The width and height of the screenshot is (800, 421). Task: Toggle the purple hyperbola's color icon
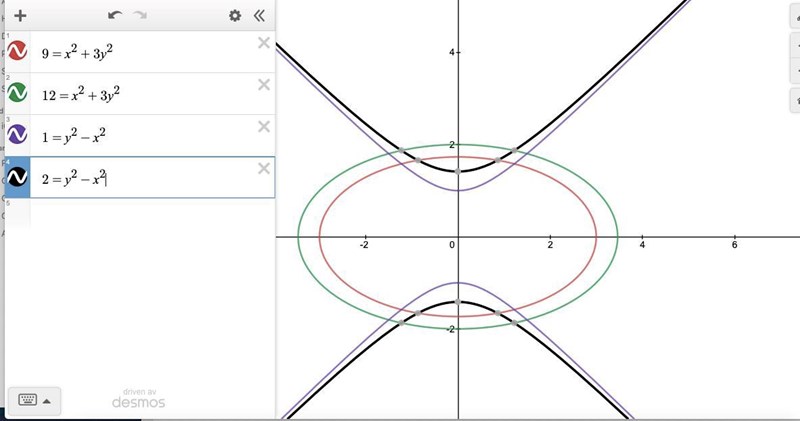18,135
